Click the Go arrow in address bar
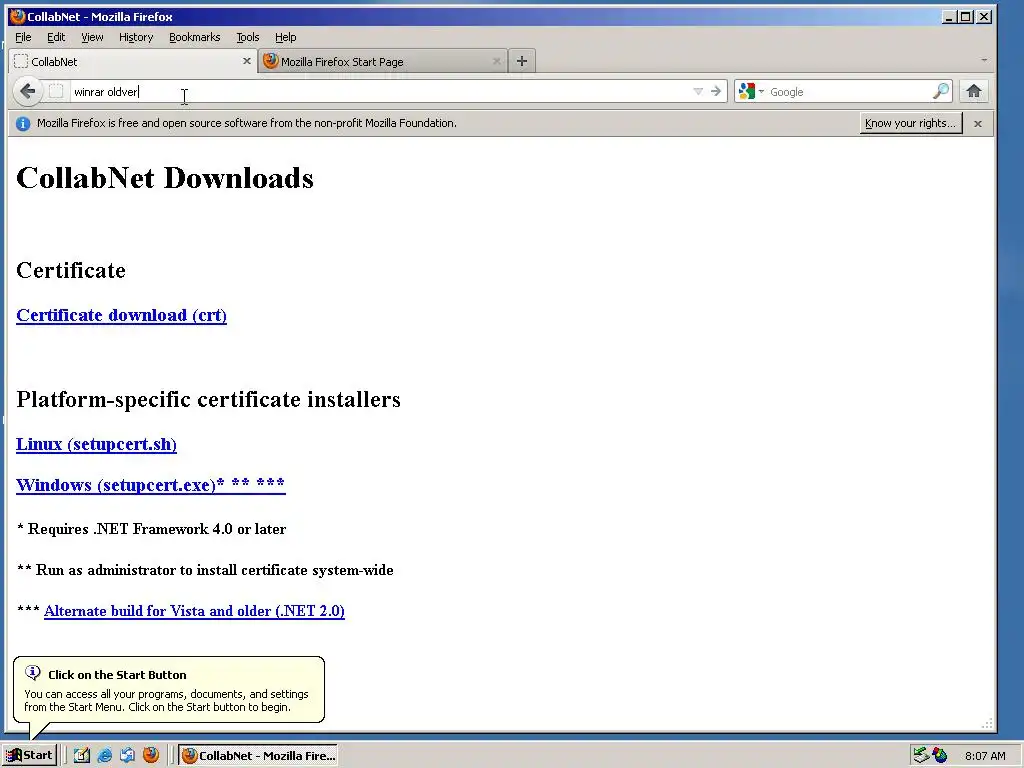 [x=716, y=91]
